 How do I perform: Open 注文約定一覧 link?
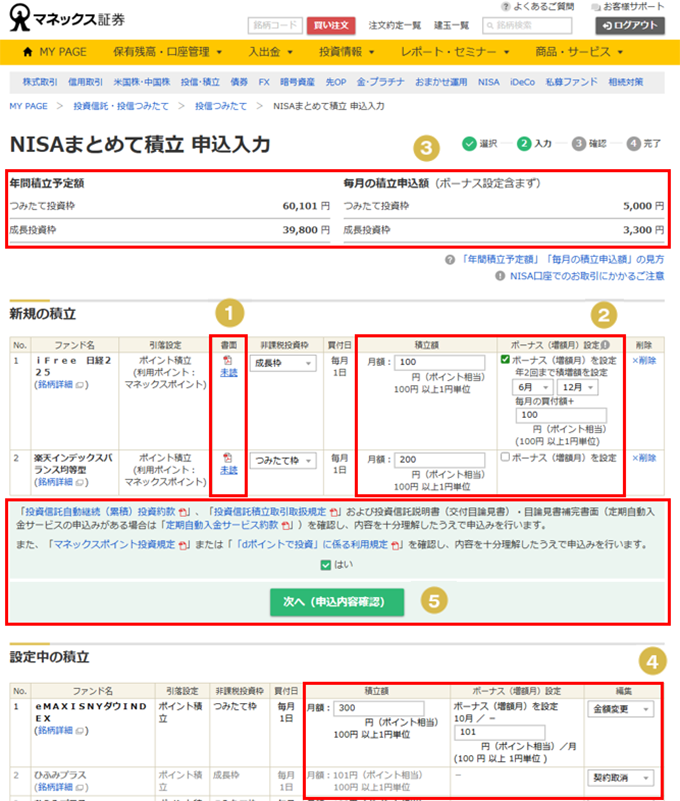pyautogui.click(x=394, y=25)
